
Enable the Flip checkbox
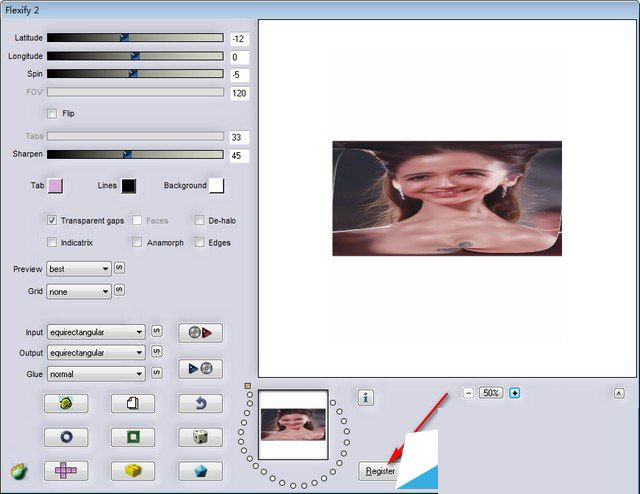[52, 114]
